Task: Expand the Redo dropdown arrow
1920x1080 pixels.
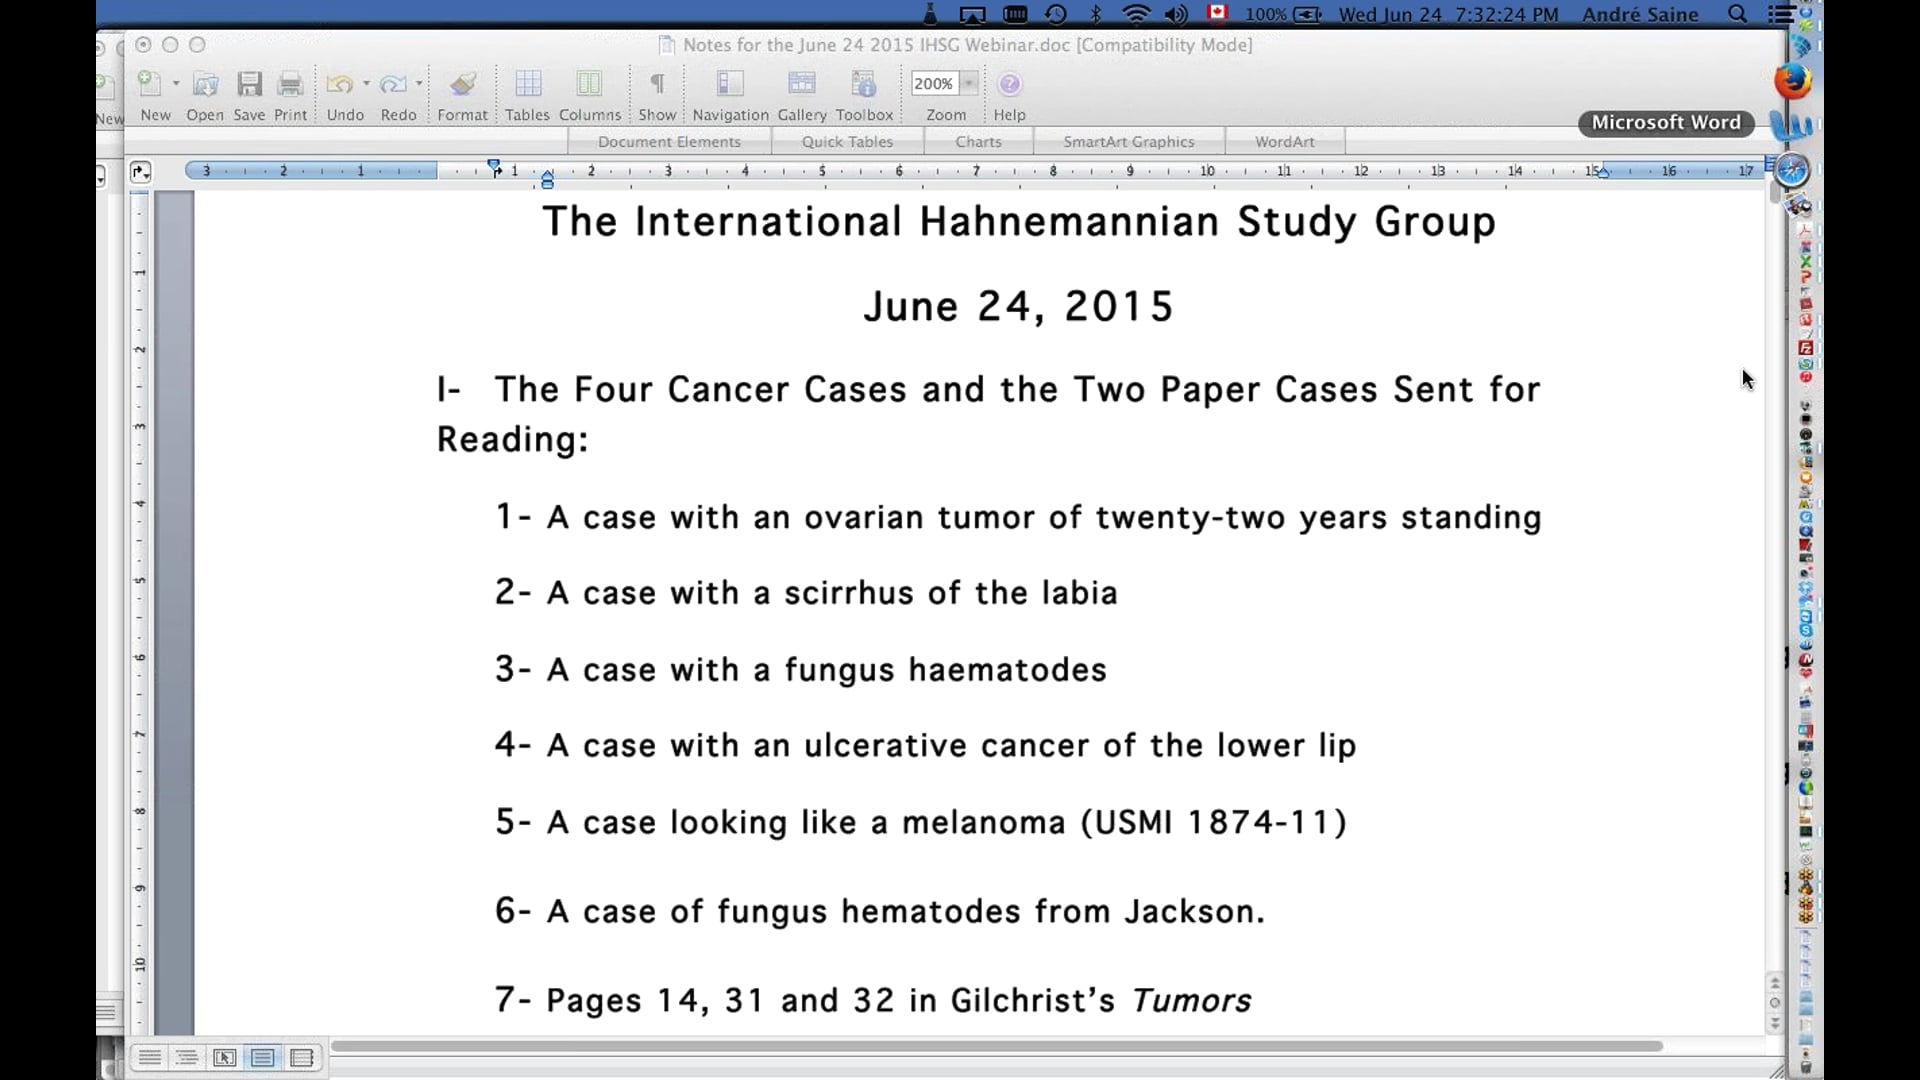Action: 421,85
